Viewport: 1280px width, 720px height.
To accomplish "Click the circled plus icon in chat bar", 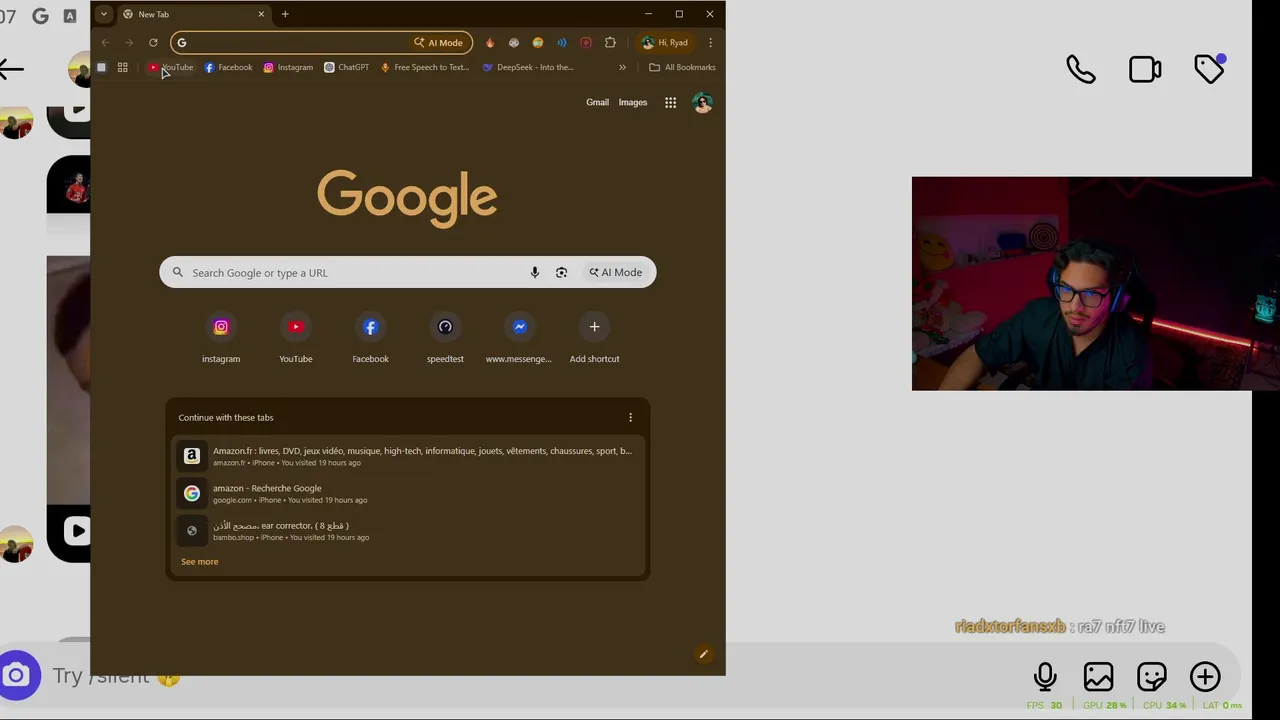I will pos(1205,677).
